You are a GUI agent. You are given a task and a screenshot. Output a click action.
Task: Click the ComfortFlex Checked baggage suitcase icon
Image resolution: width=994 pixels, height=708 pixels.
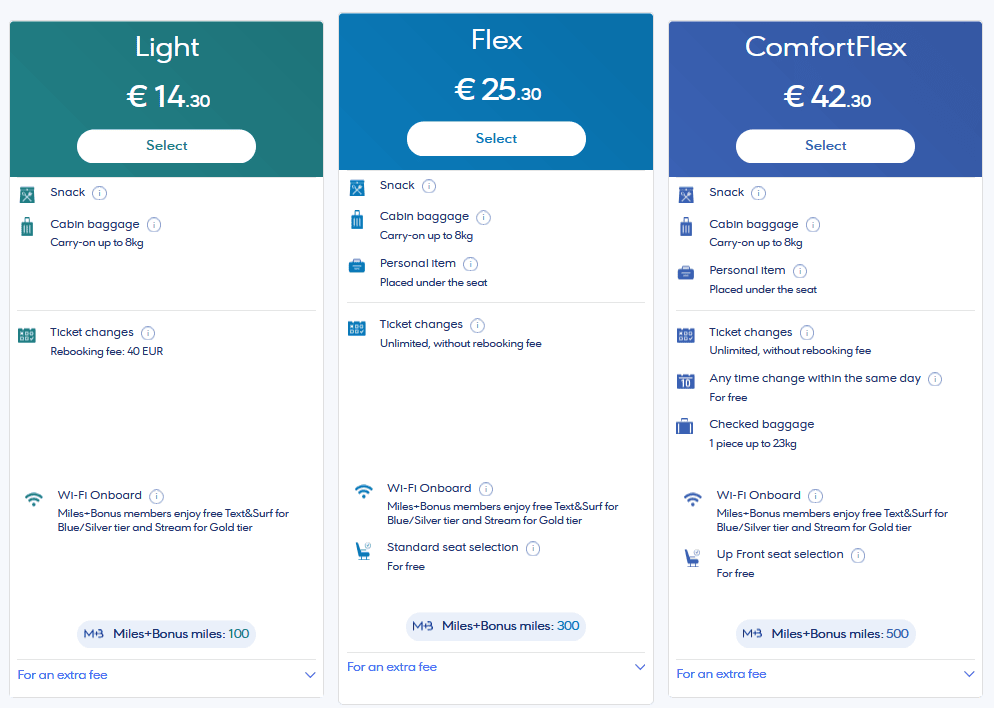click(x=685, y=427)
